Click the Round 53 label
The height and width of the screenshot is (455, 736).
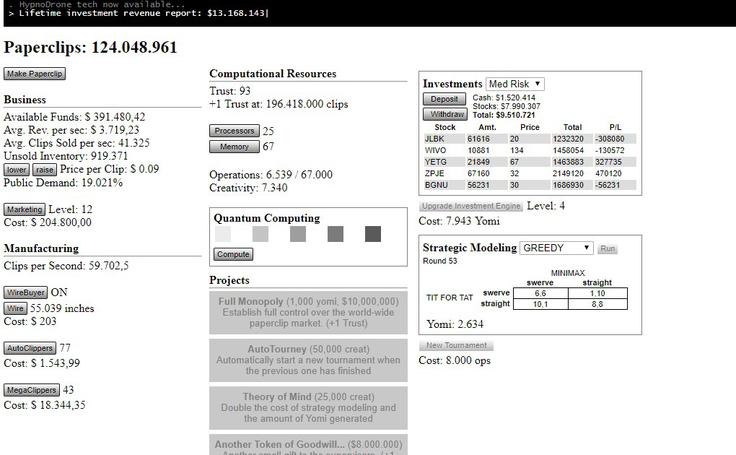(x=440, y=261)
